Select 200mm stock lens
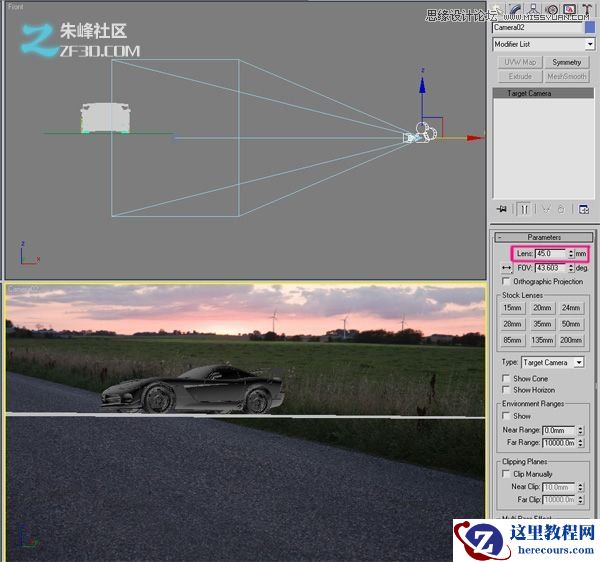 pyautogui.click(x=571, y=340)
